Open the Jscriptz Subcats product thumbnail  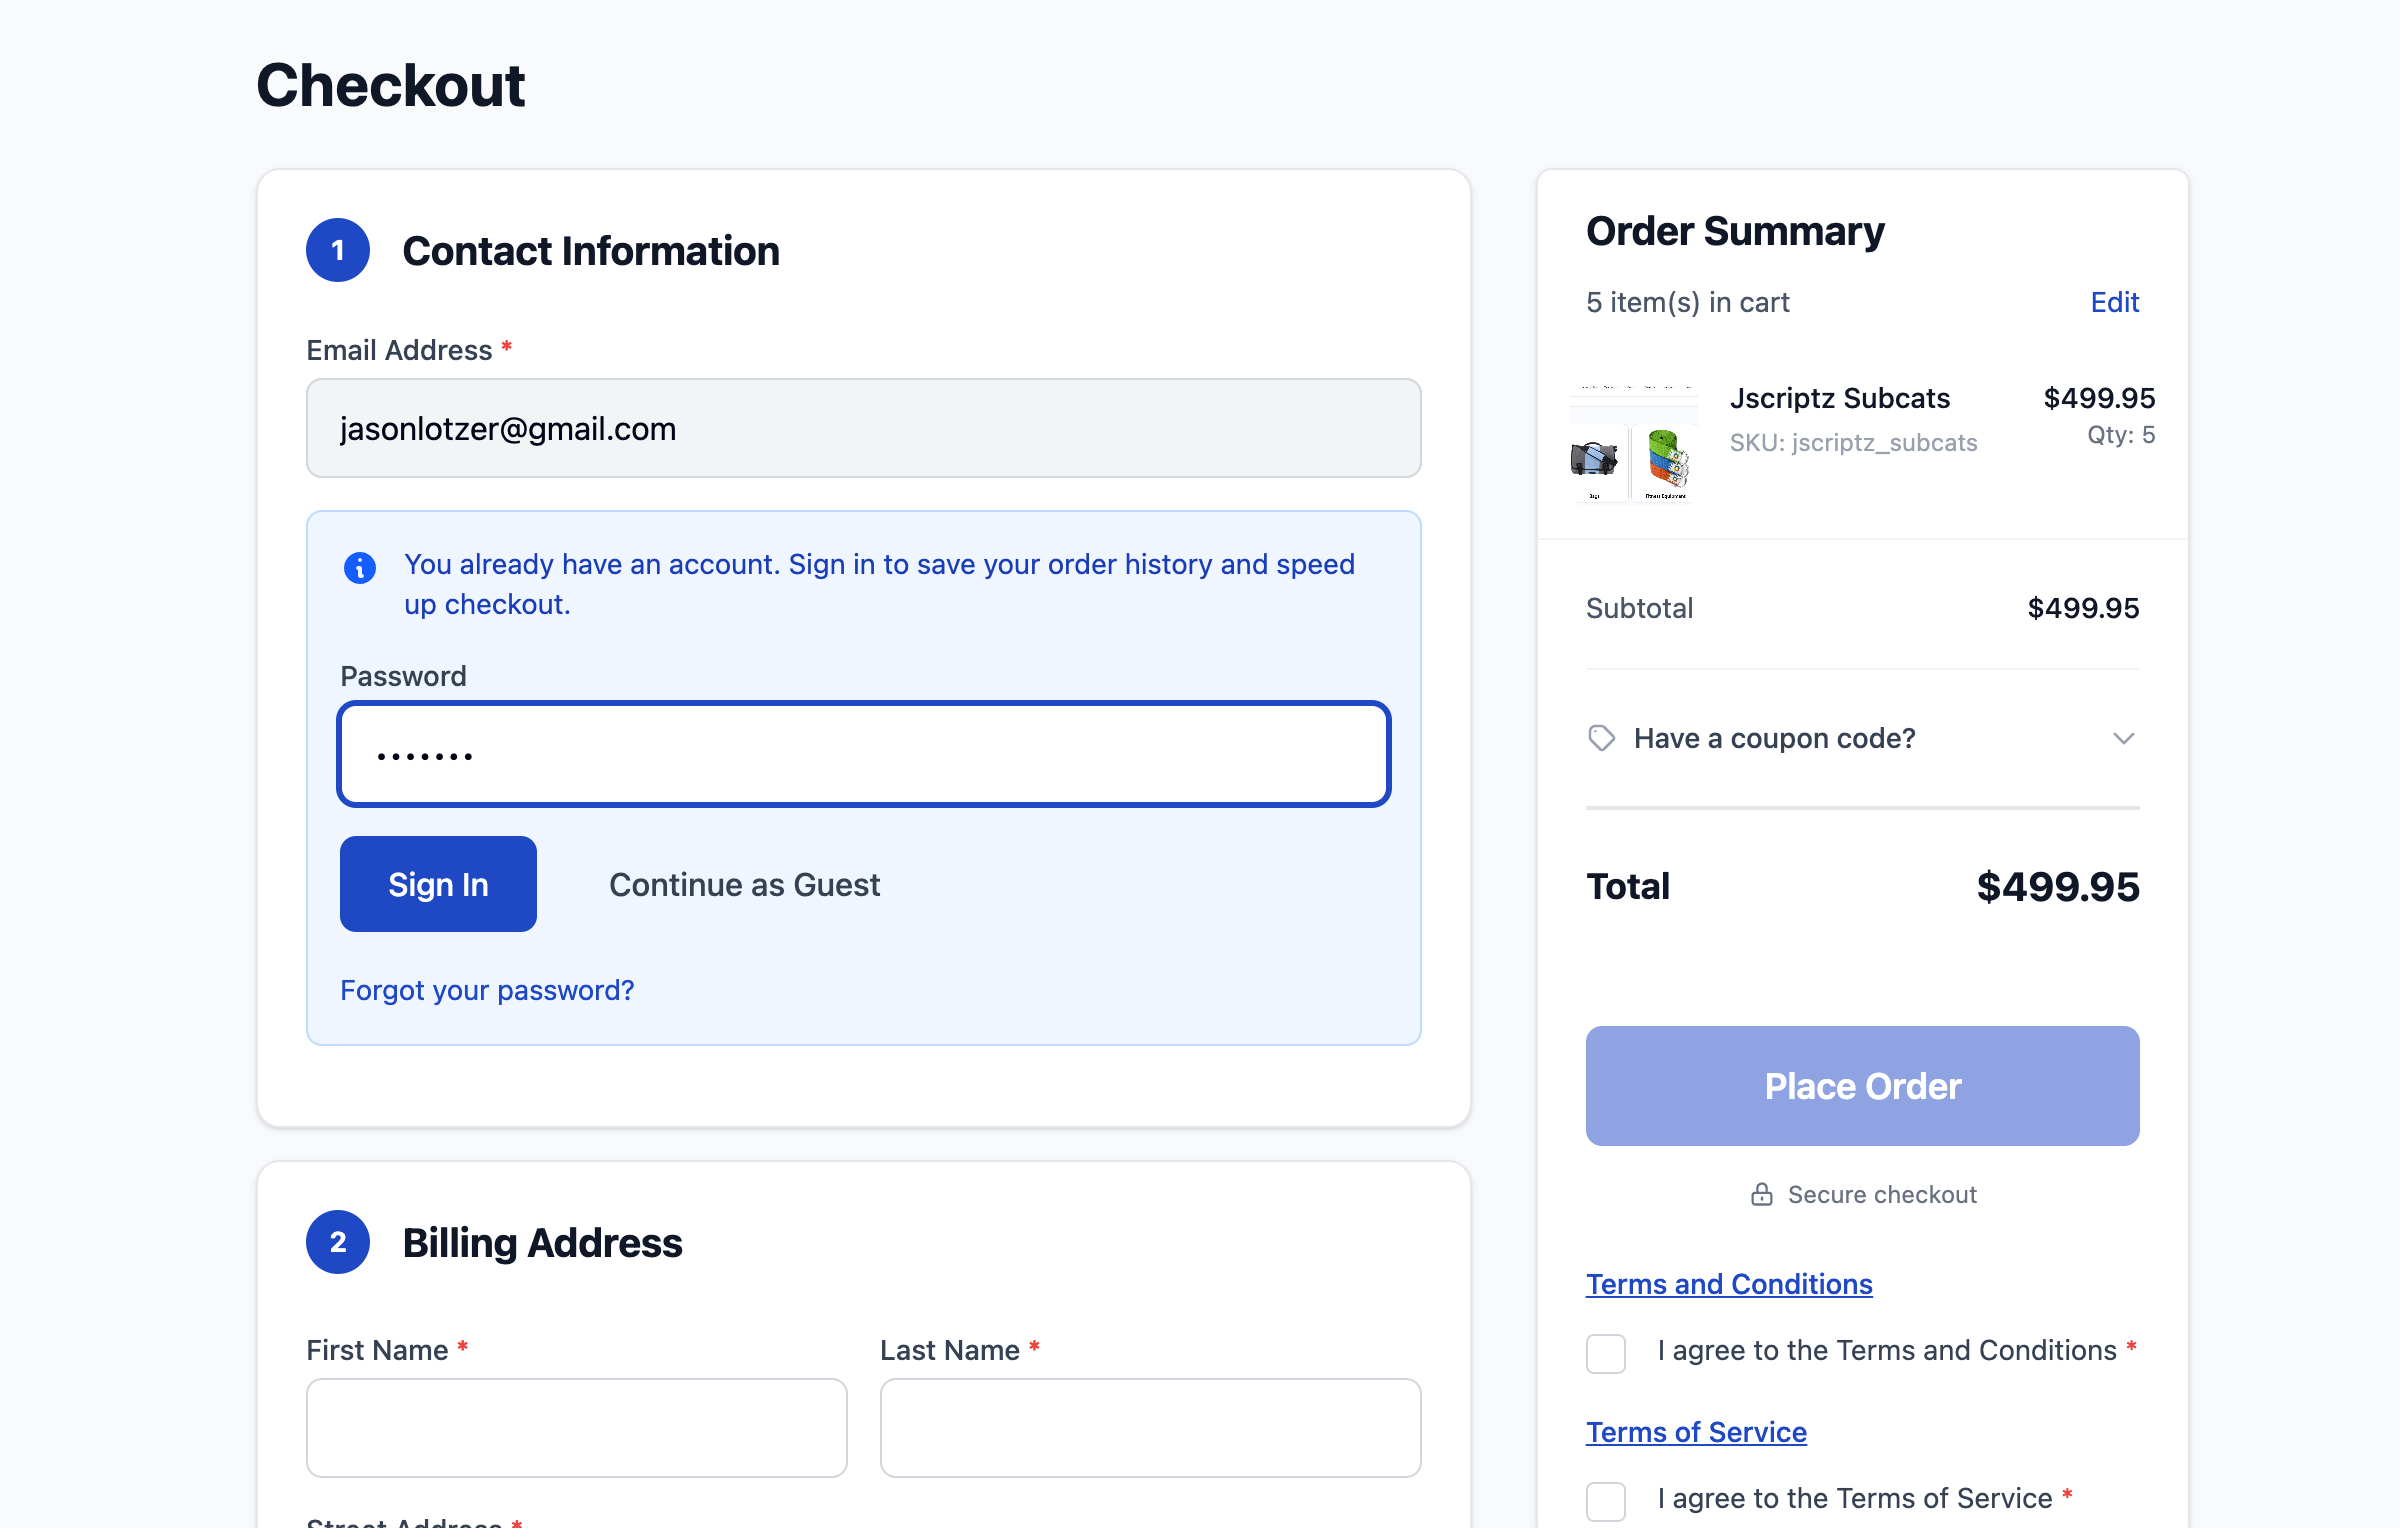coord(1634,442)
